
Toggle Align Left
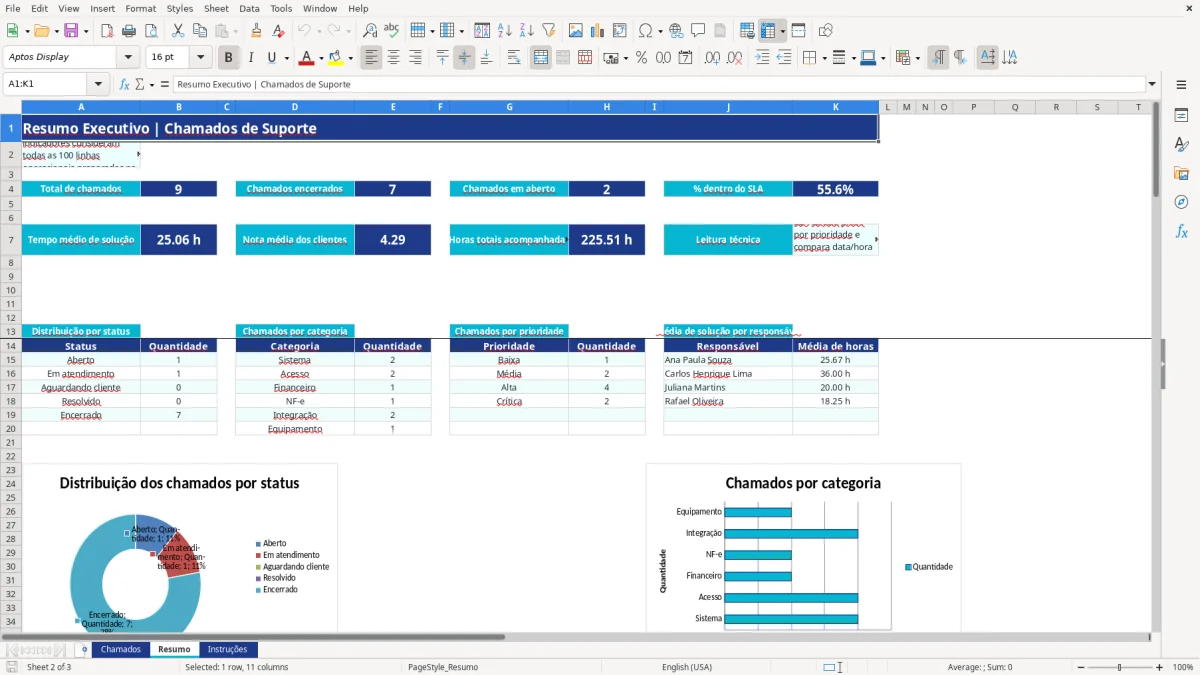pyautogui.click(x=371, y=58)
